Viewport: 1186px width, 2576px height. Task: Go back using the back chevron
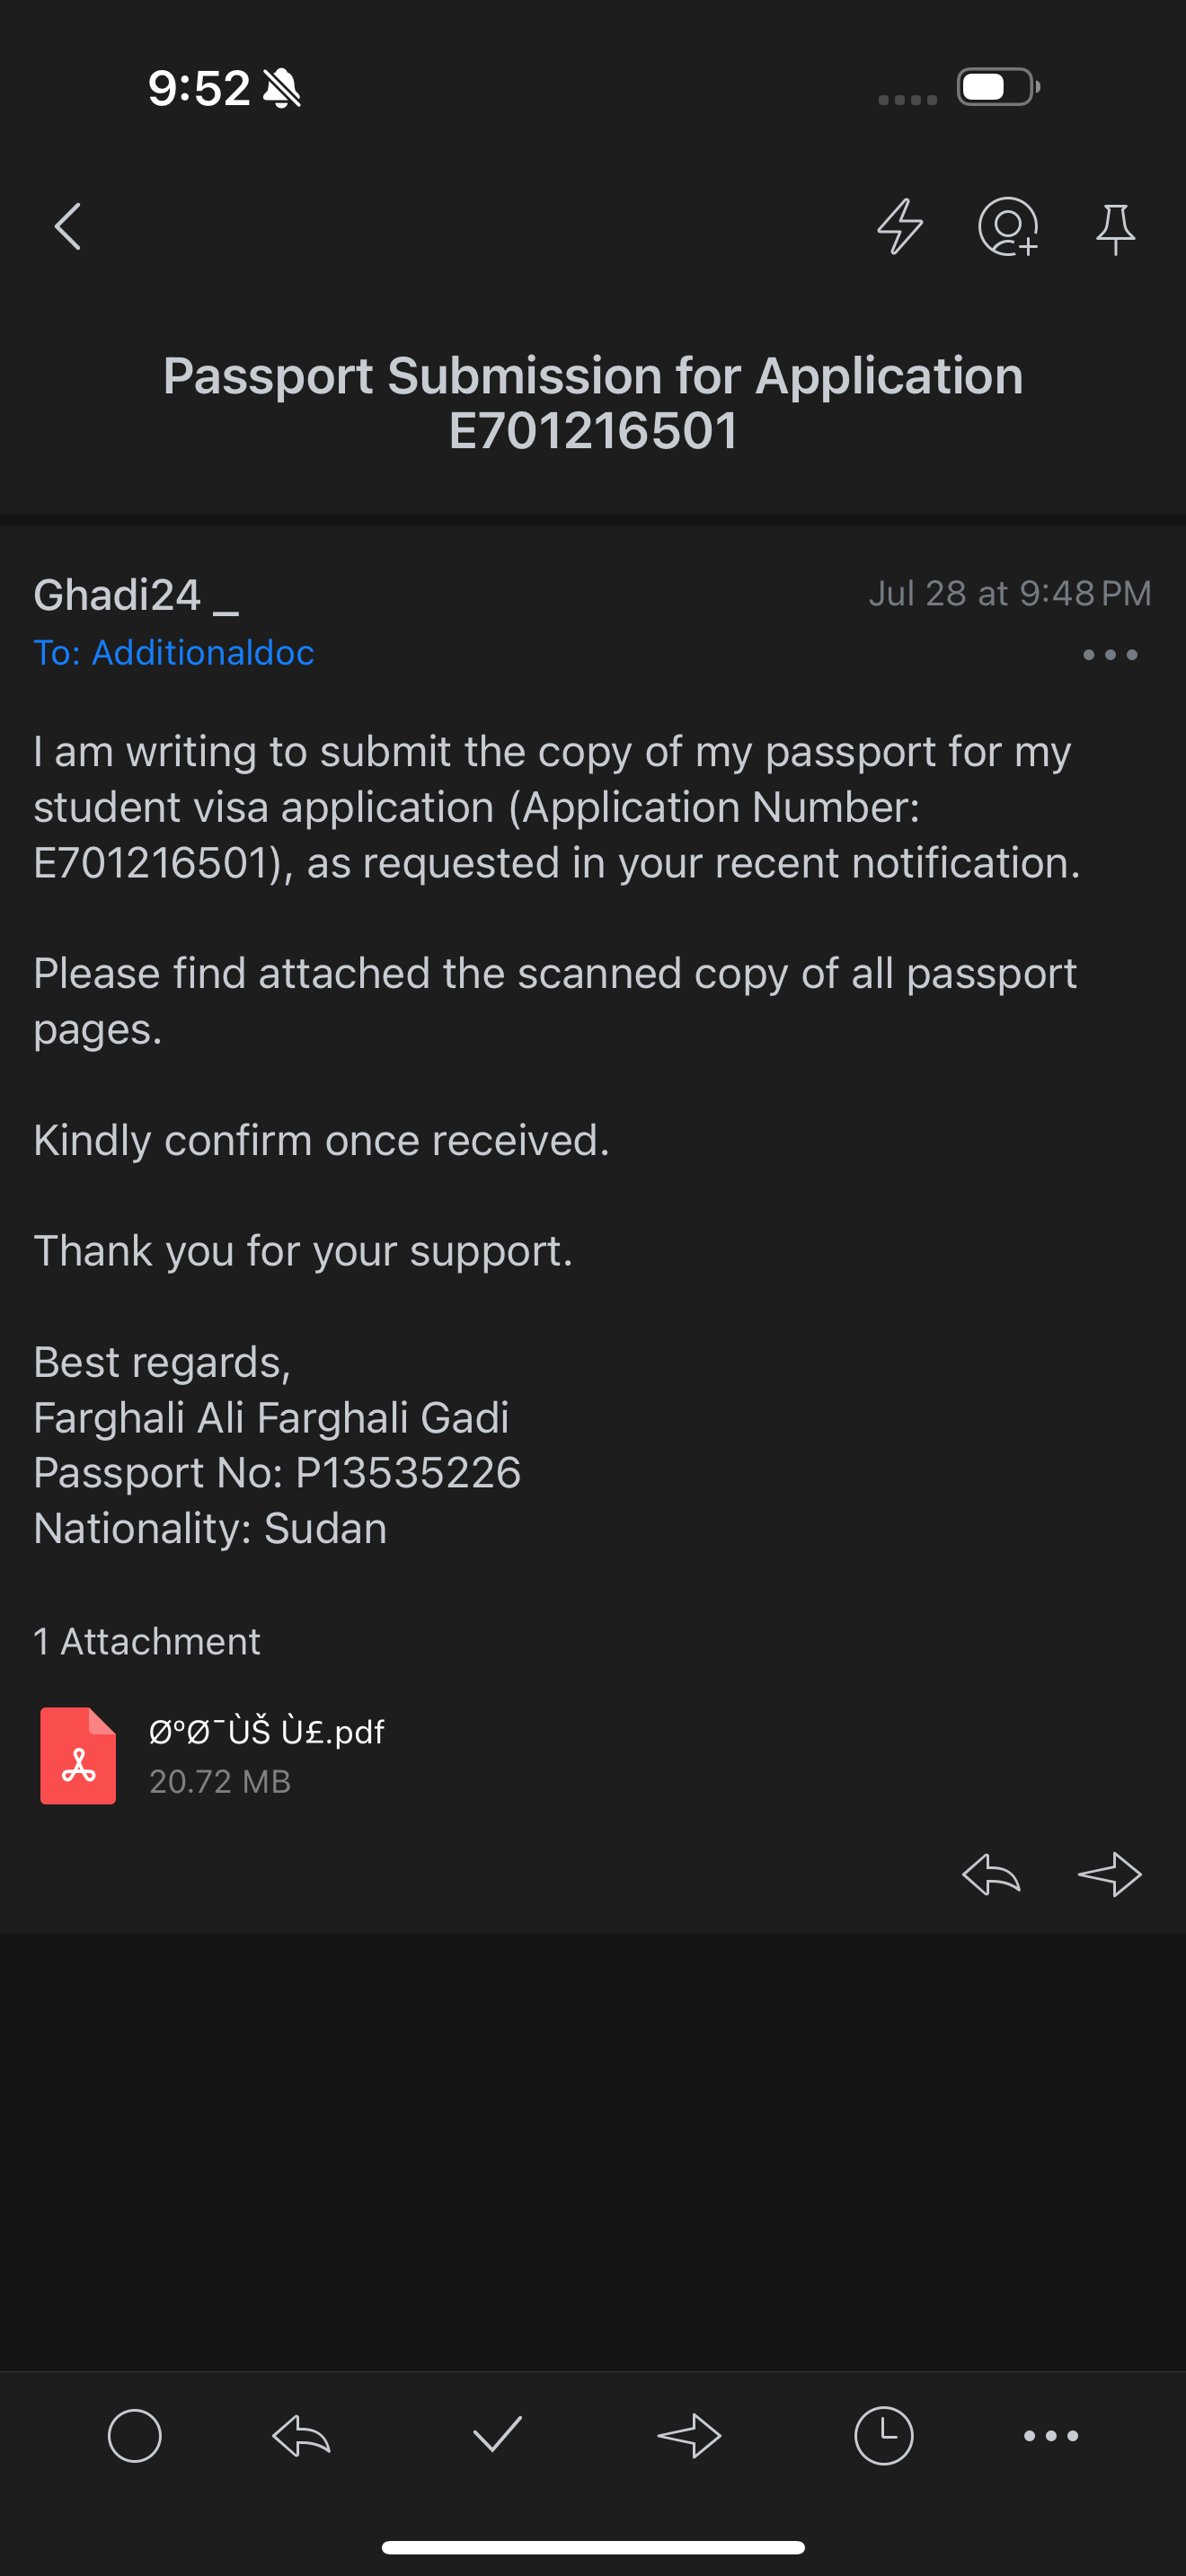tap(68, 227)
